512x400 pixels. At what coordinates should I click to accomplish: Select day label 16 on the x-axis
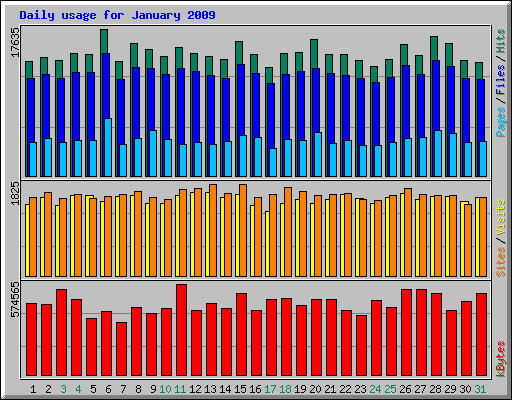click(255, 389)
